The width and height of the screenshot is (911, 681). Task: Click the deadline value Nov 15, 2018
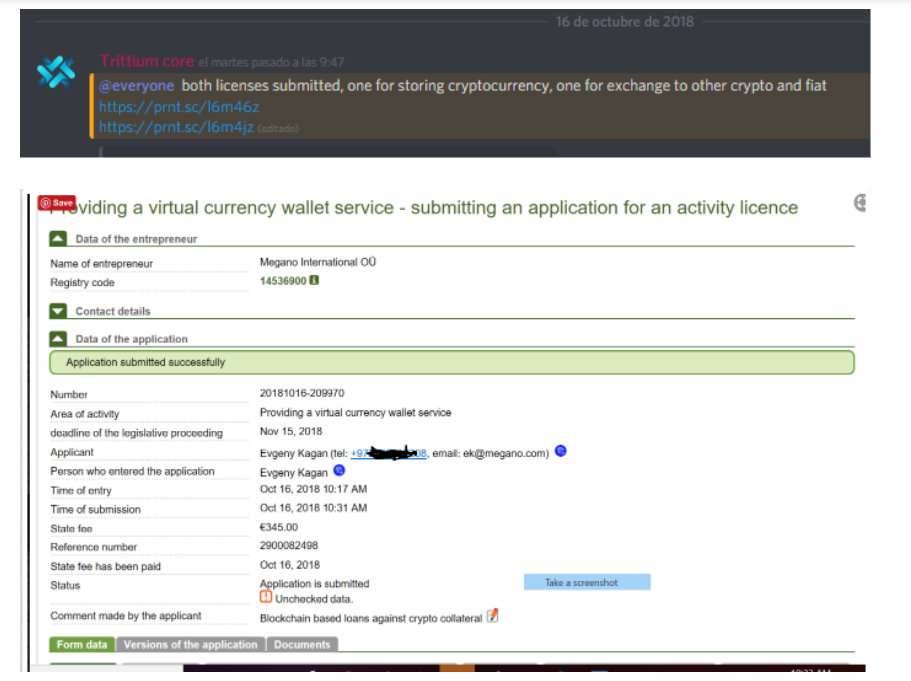291,431
